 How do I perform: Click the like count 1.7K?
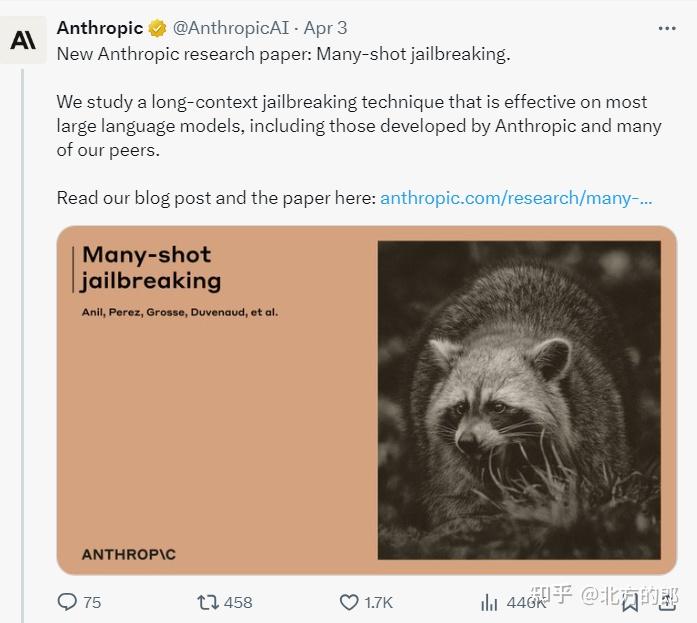tap(379, 602)
